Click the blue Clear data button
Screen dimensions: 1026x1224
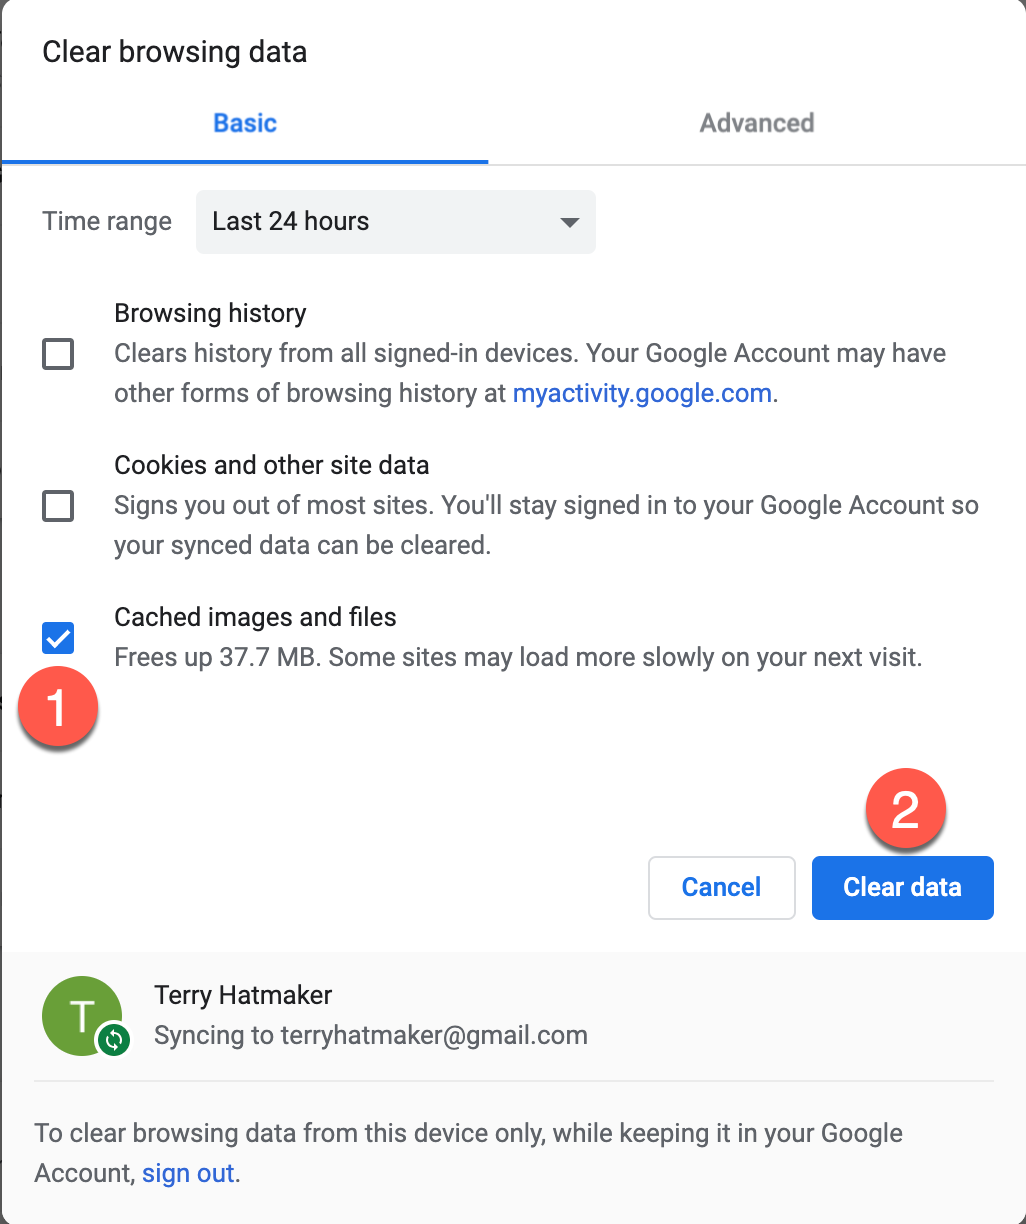pos(902,887)
